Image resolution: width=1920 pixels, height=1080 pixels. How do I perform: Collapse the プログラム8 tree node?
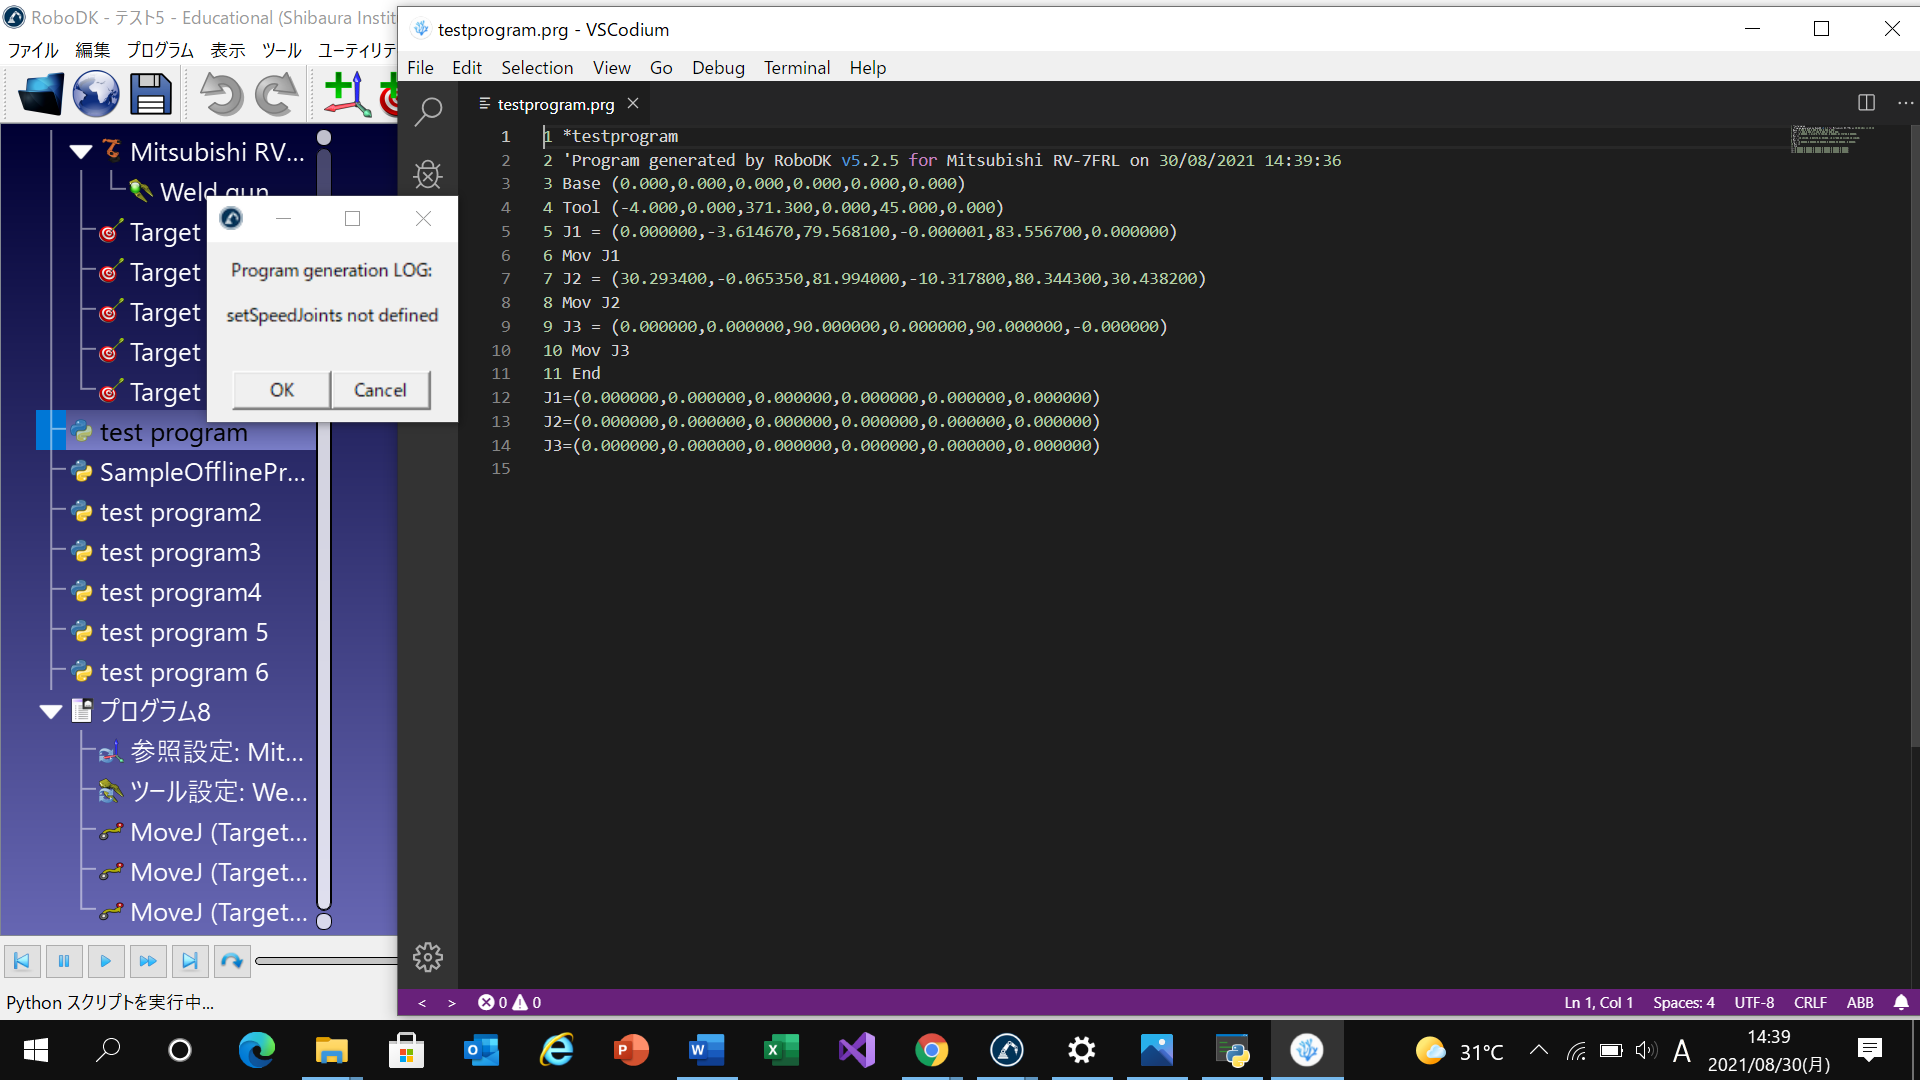[51, 712]
